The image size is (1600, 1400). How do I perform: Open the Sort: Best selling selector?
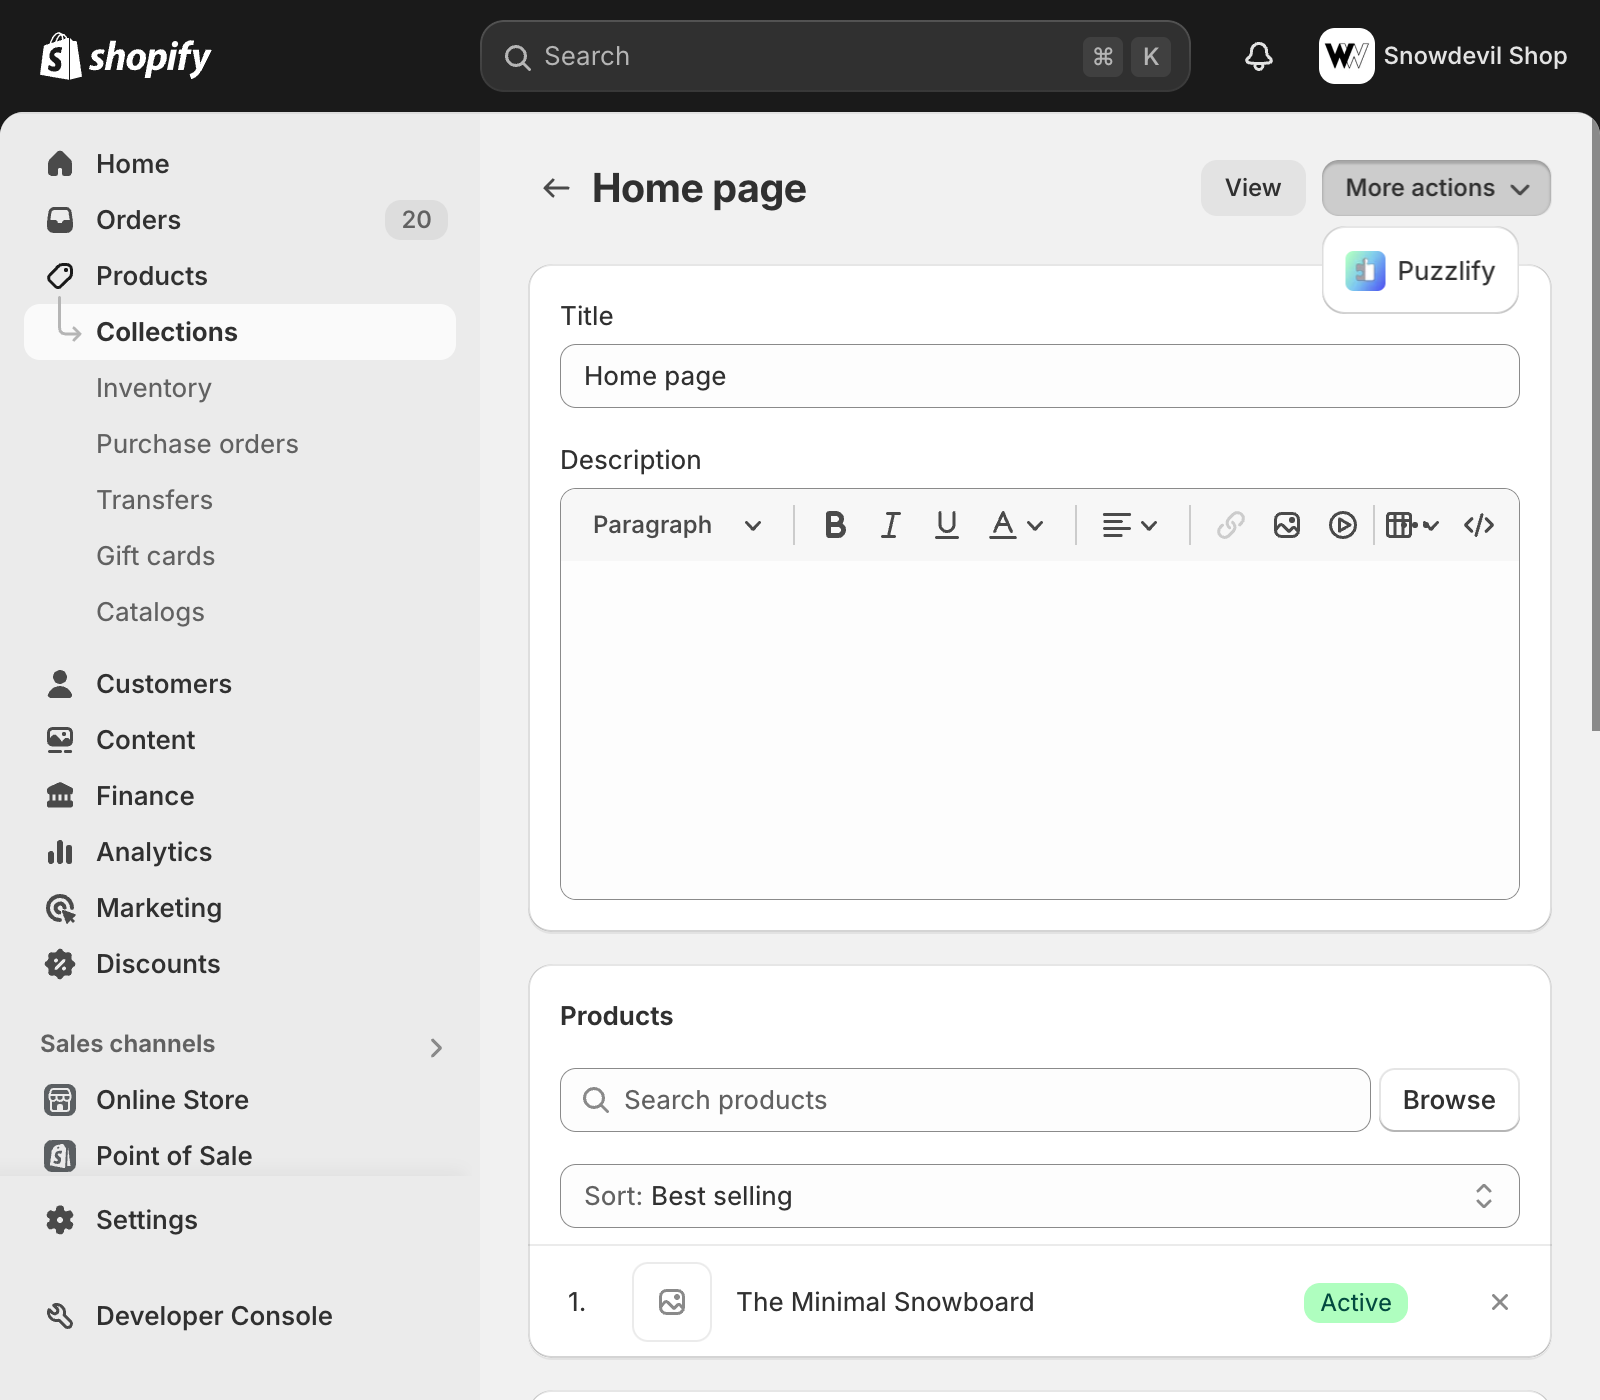coord(1039,1196)
